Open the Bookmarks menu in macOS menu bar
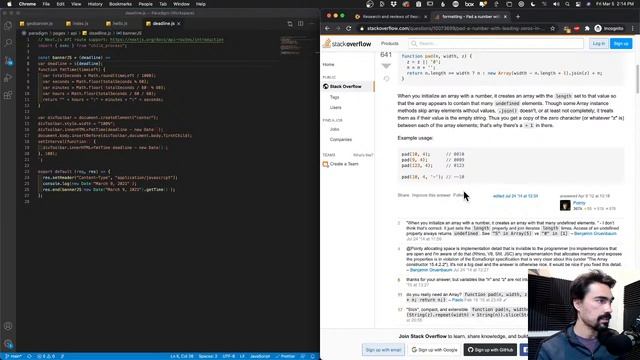This screenshot has height=360, width=640. pyautogui.click(x=120, y=4)
